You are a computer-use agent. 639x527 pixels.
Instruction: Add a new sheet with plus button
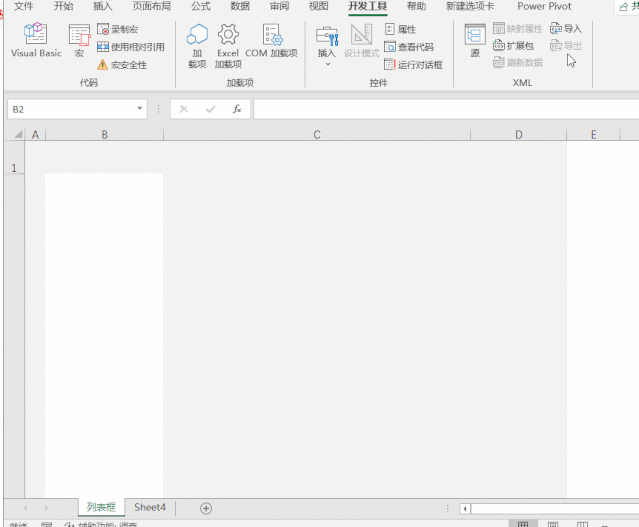[x=206, y=508]
